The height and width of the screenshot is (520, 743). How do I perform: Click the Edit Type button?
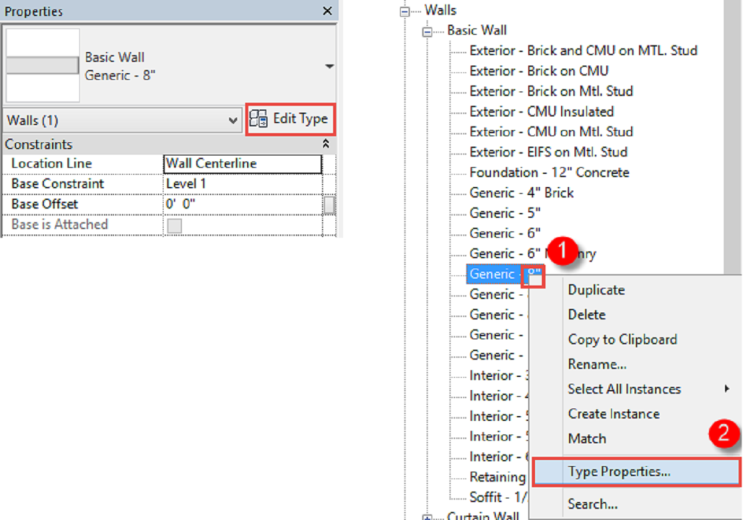[x=290, y=119]
